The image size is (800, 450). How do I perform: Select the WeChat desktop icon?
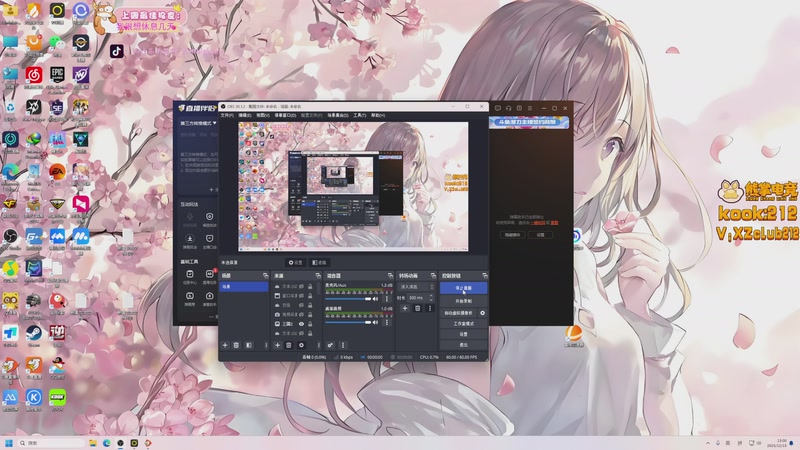(x=57, y=43)
